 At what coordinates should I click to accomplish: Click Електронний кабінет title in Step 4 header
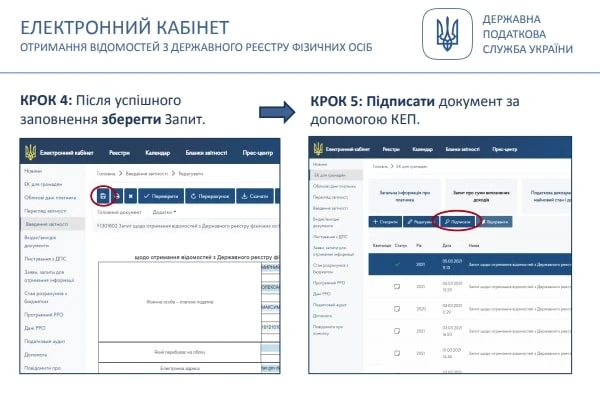67,153
